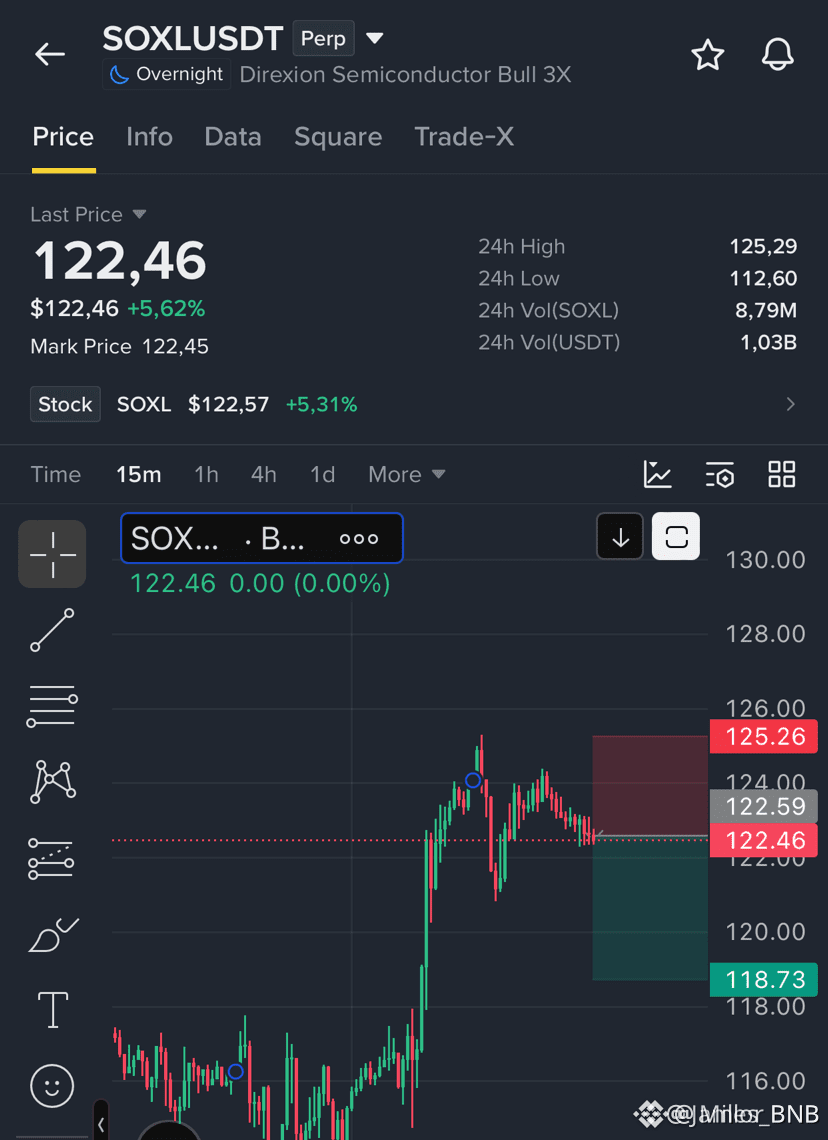Open the four-square grid layout icon

[x=782, y=474]
